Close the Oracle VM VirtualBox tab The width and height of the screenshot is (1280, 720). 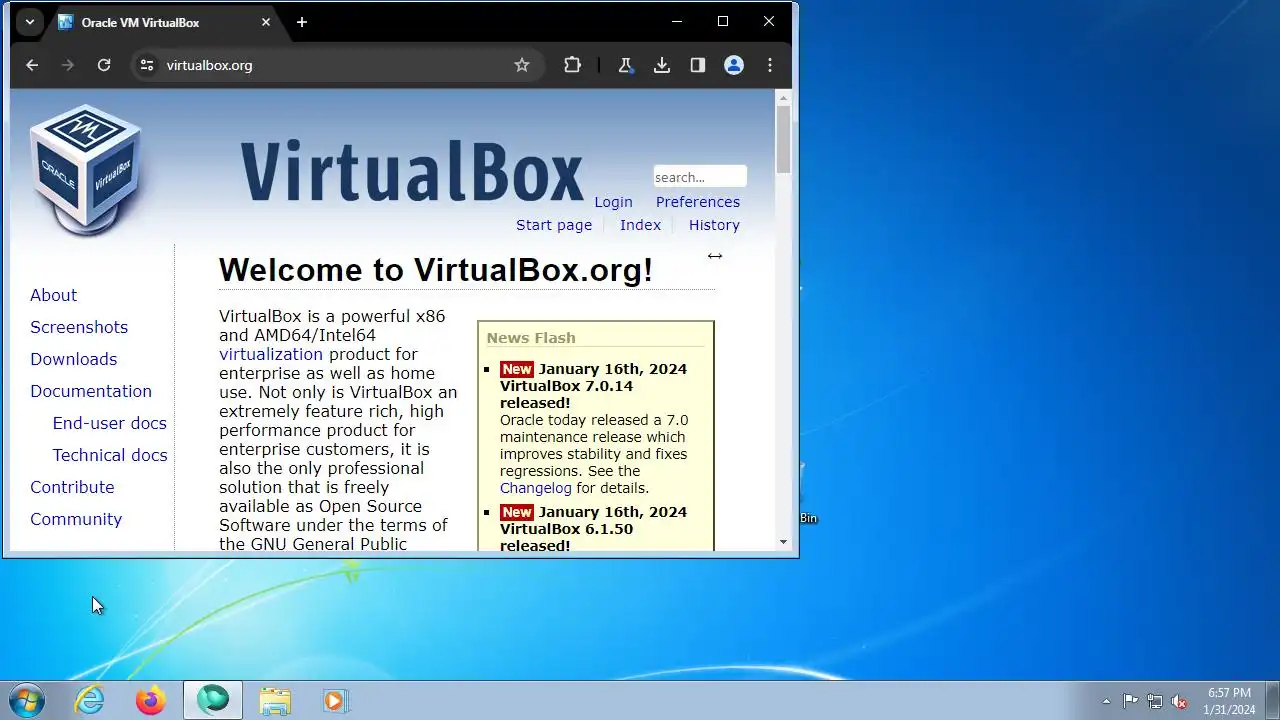266,22
